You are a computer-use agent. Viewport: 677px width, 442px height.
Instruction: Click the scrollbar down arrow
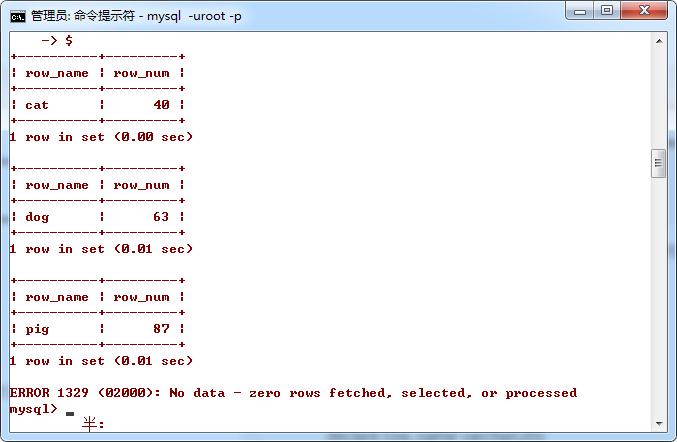(659, 423)
